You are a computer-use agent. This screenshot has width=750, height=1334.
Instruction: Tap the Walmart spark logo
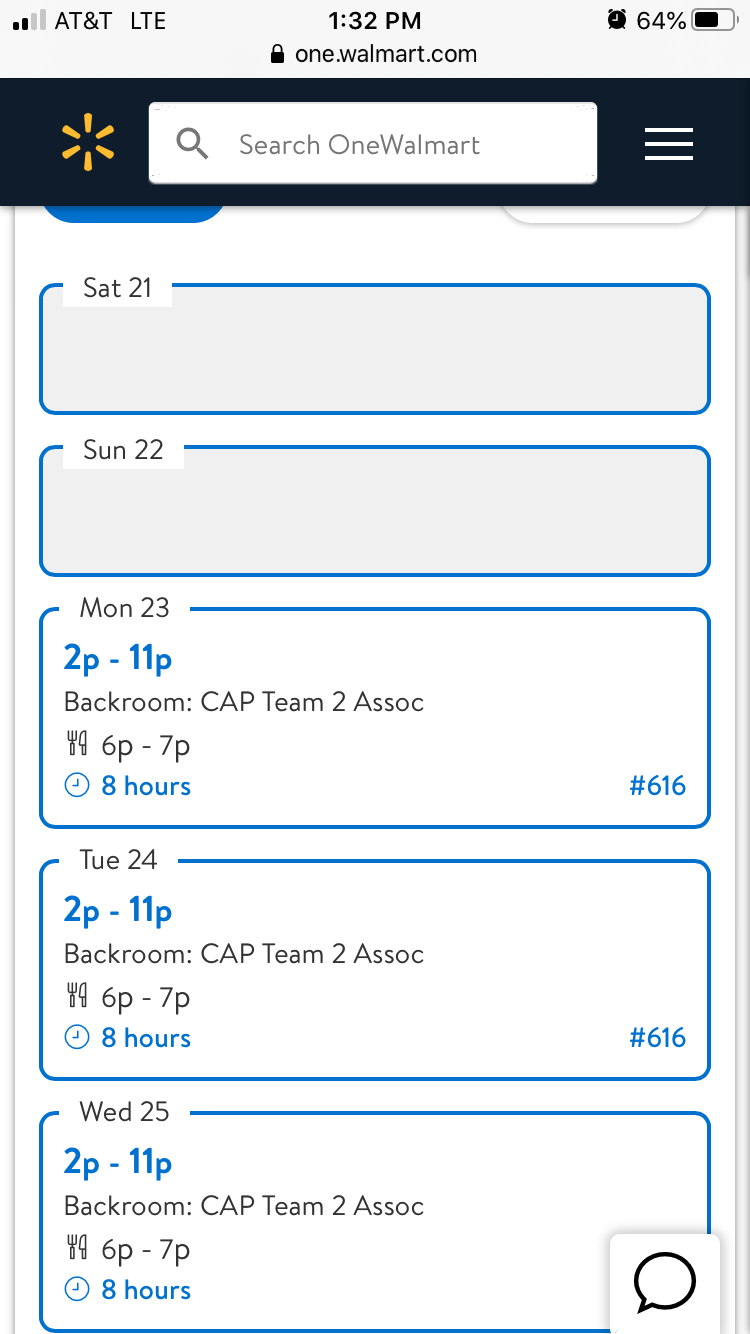[88, 141]
